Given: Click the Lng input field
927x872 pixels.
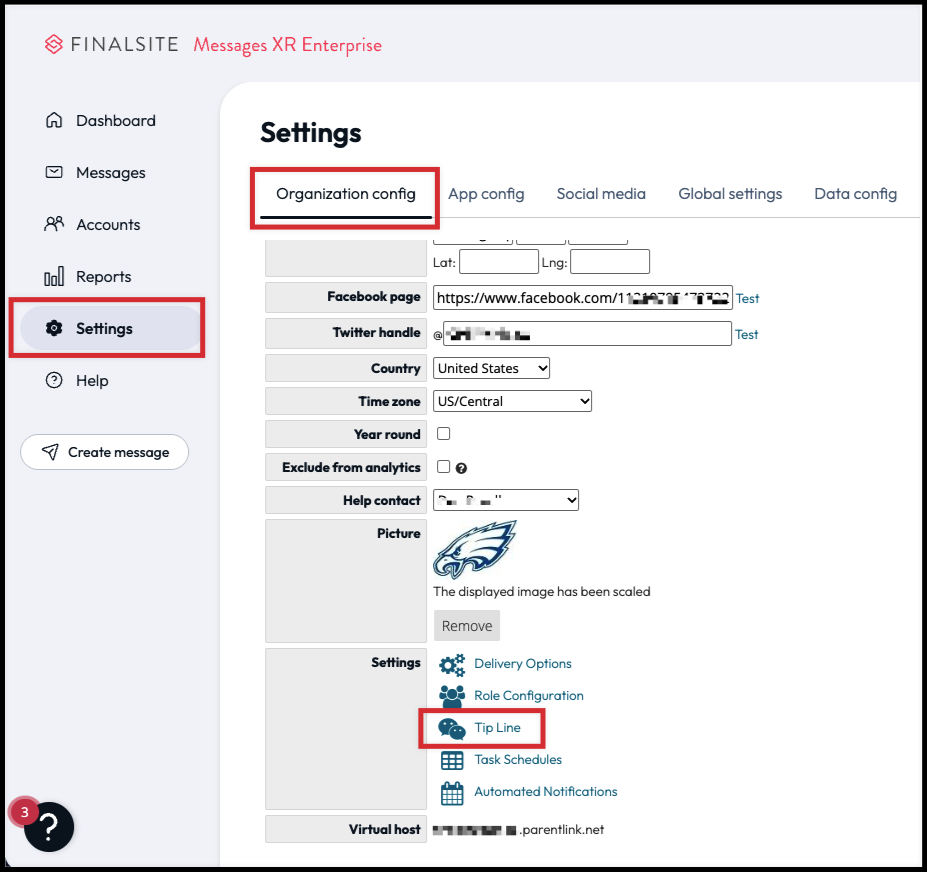Looking at the screenshot, I should click(610, 261).
